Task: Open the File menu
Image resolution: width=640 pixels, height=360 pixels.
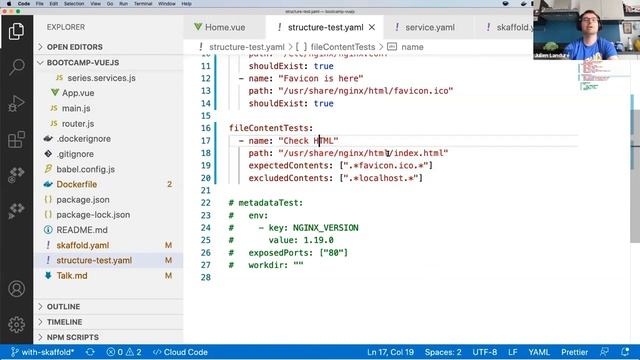Action: 40,4
